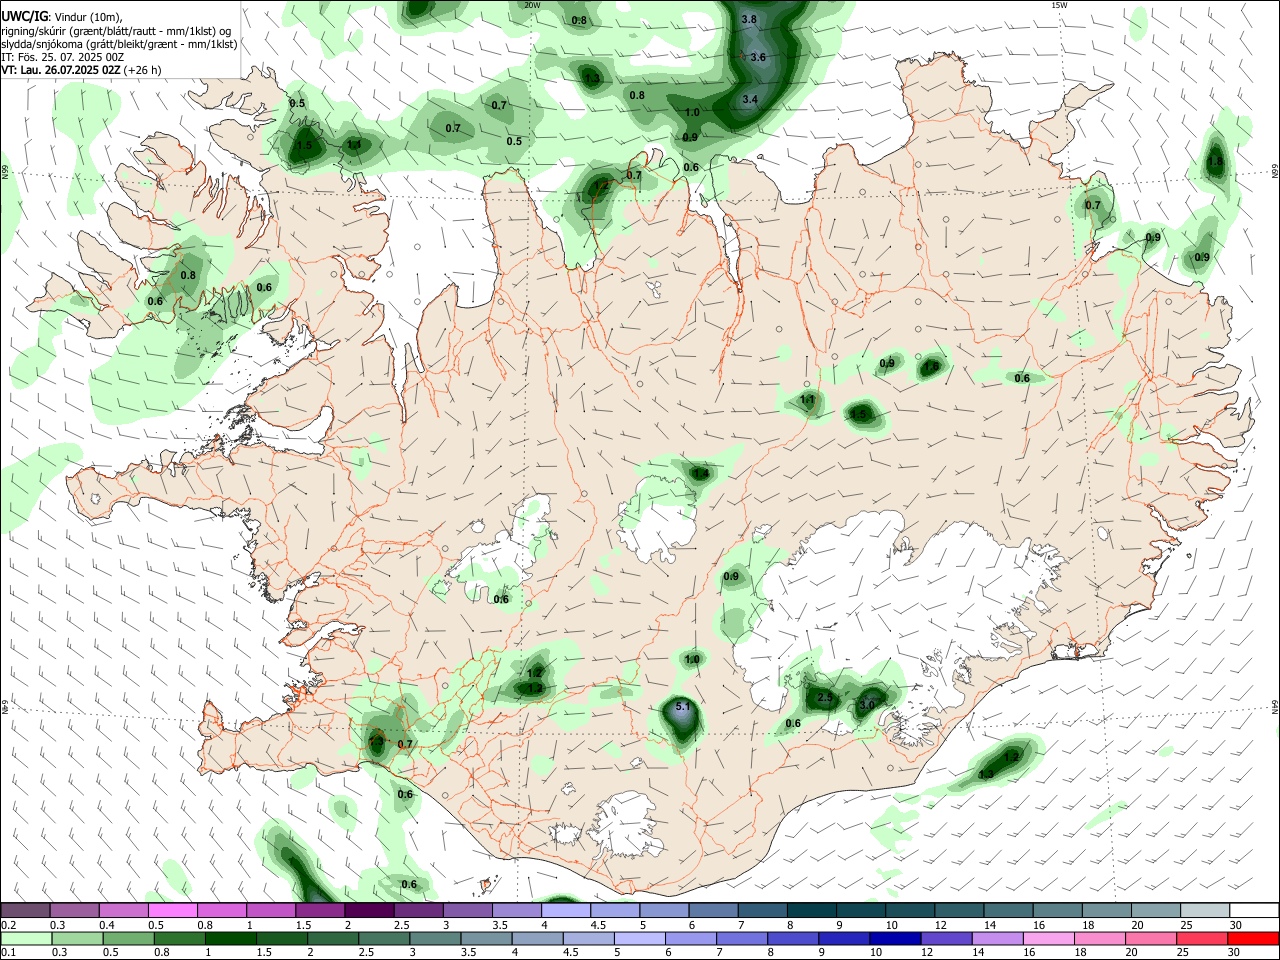Click the '5.1' precipitation value
Screen dimensions: 1280x960
[684, 707]
